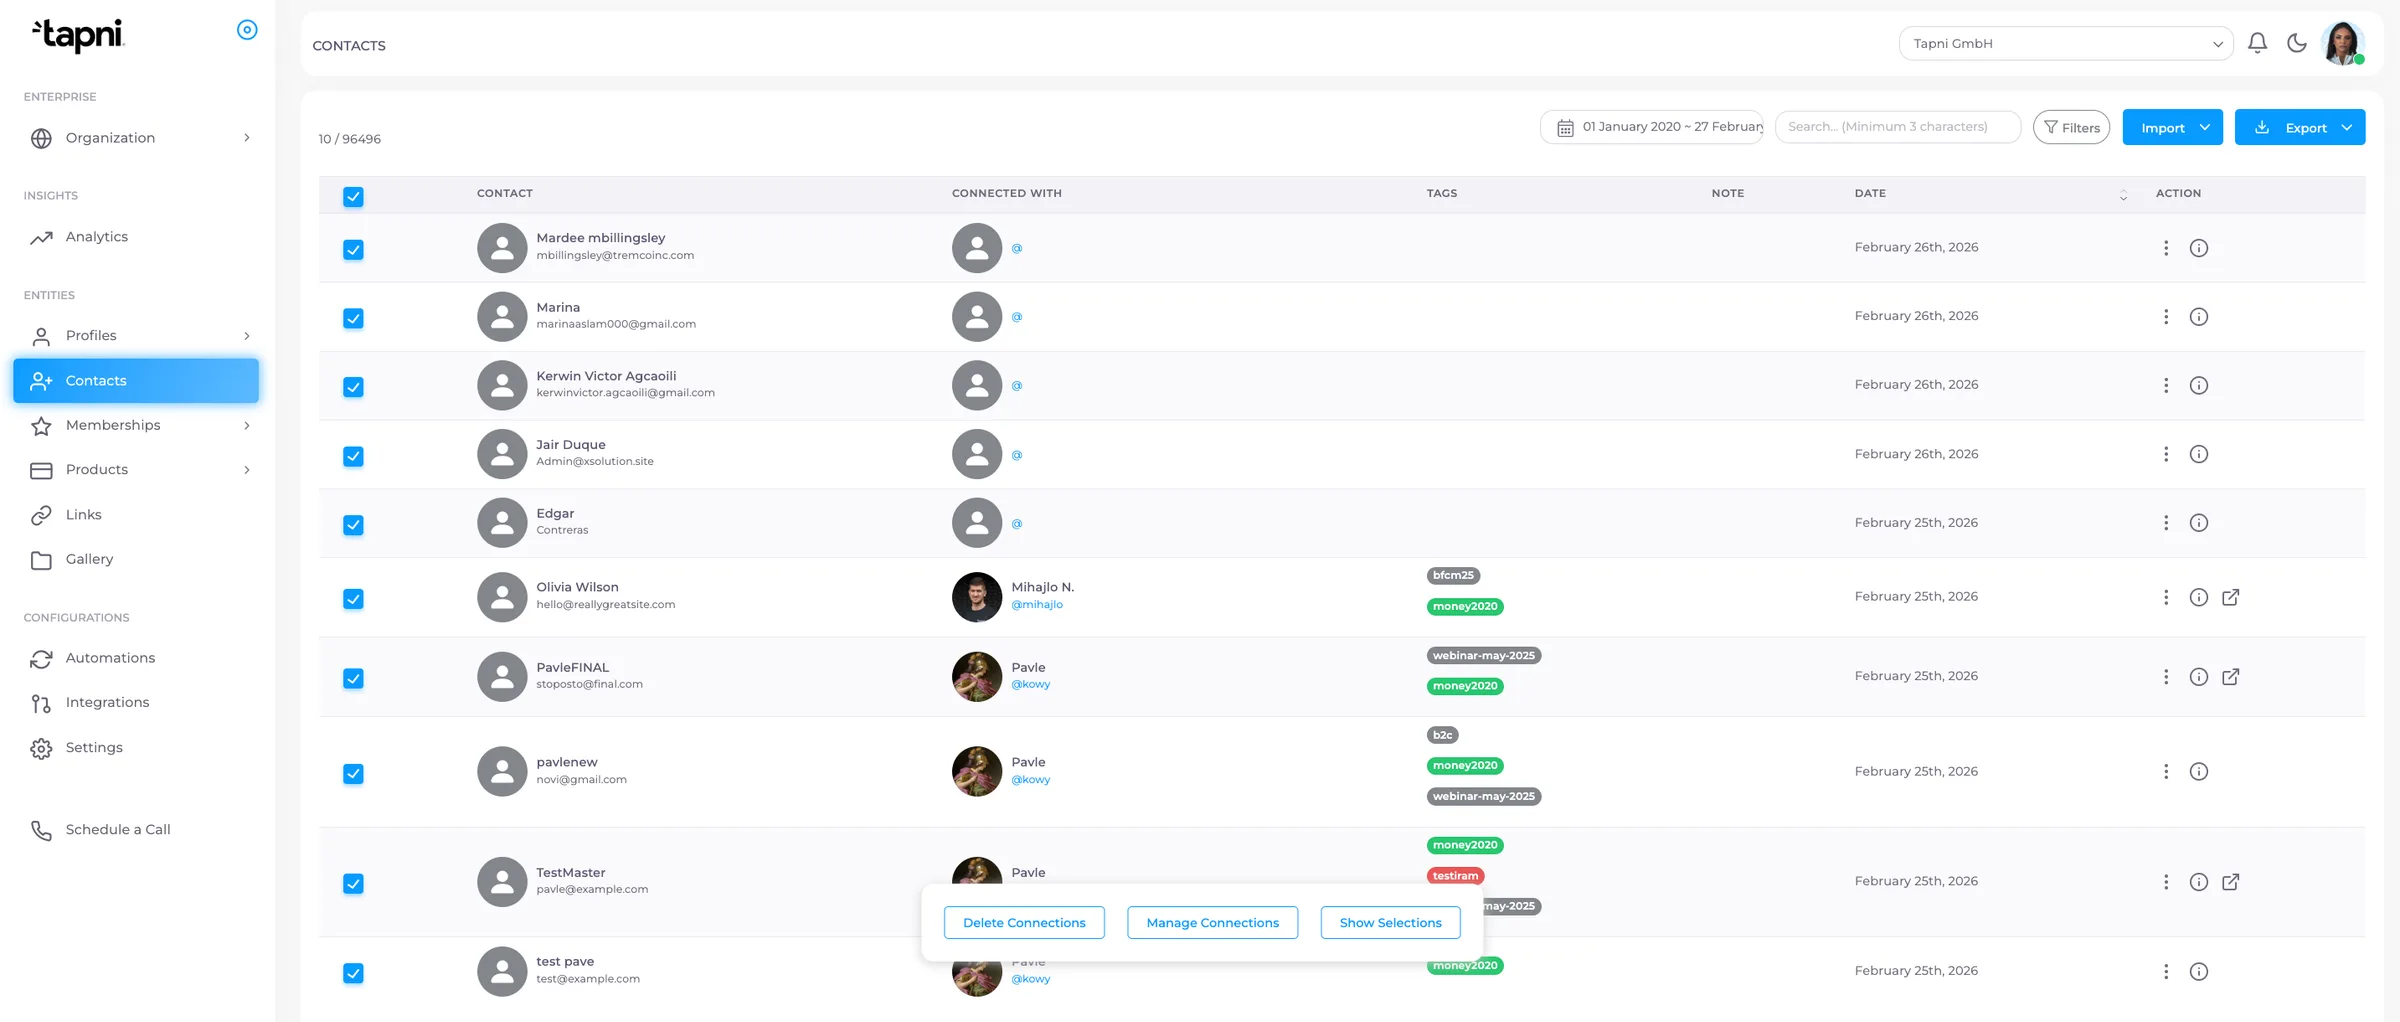Open three-dot menu for Jair Duque
Image resolution: width=2400 pixels, height=1022 pixels.
pos(2166,454)
